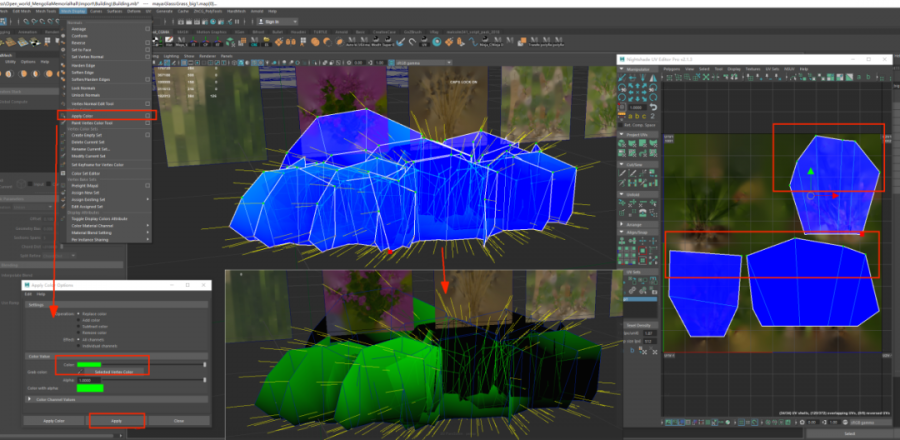Screen dimensions: 900x440
Task: Click first Project UVs mapping icon
Action: click(622, 143)
